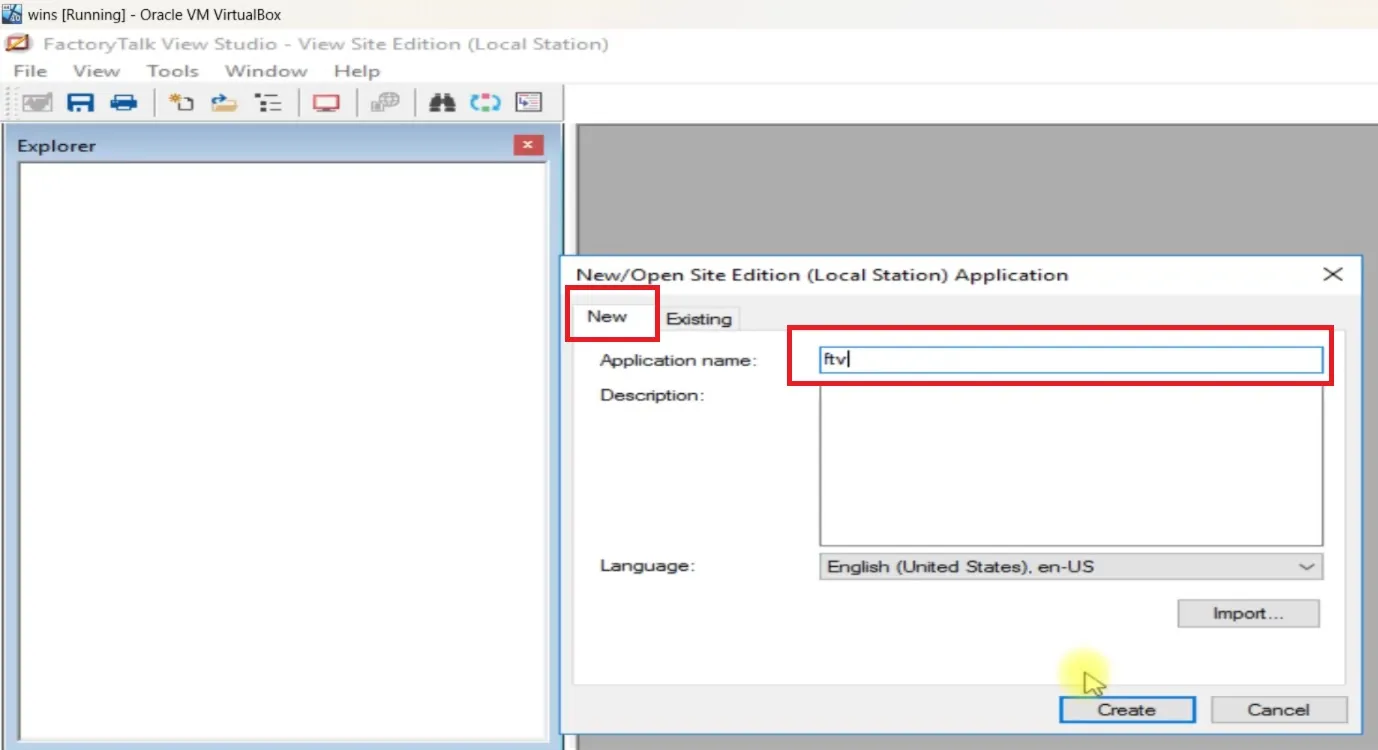Cancel the new application dialog
This screenshot has height=750, width=1378.
point(1279,709)
